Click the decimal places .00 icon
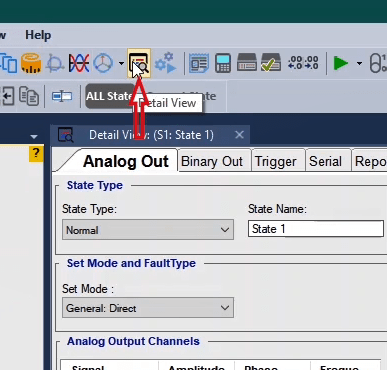This screenshot has height=370, width=387. [x=303, y=63]
